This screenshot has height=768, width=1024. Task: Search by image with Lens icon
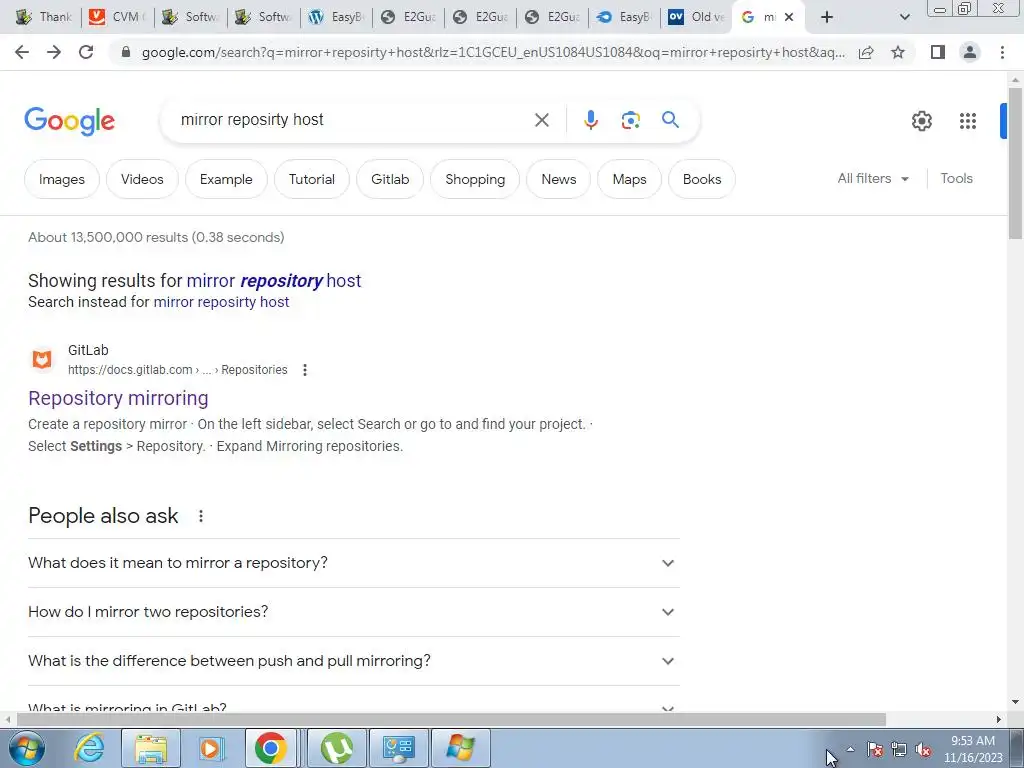630,120
